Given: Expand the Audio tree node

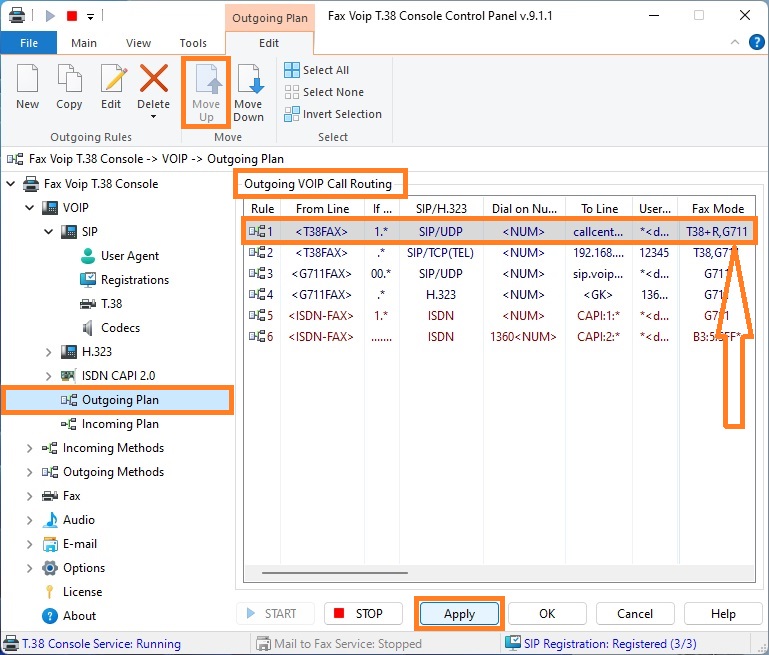Looking at the screenshot, I should (29, 520).
